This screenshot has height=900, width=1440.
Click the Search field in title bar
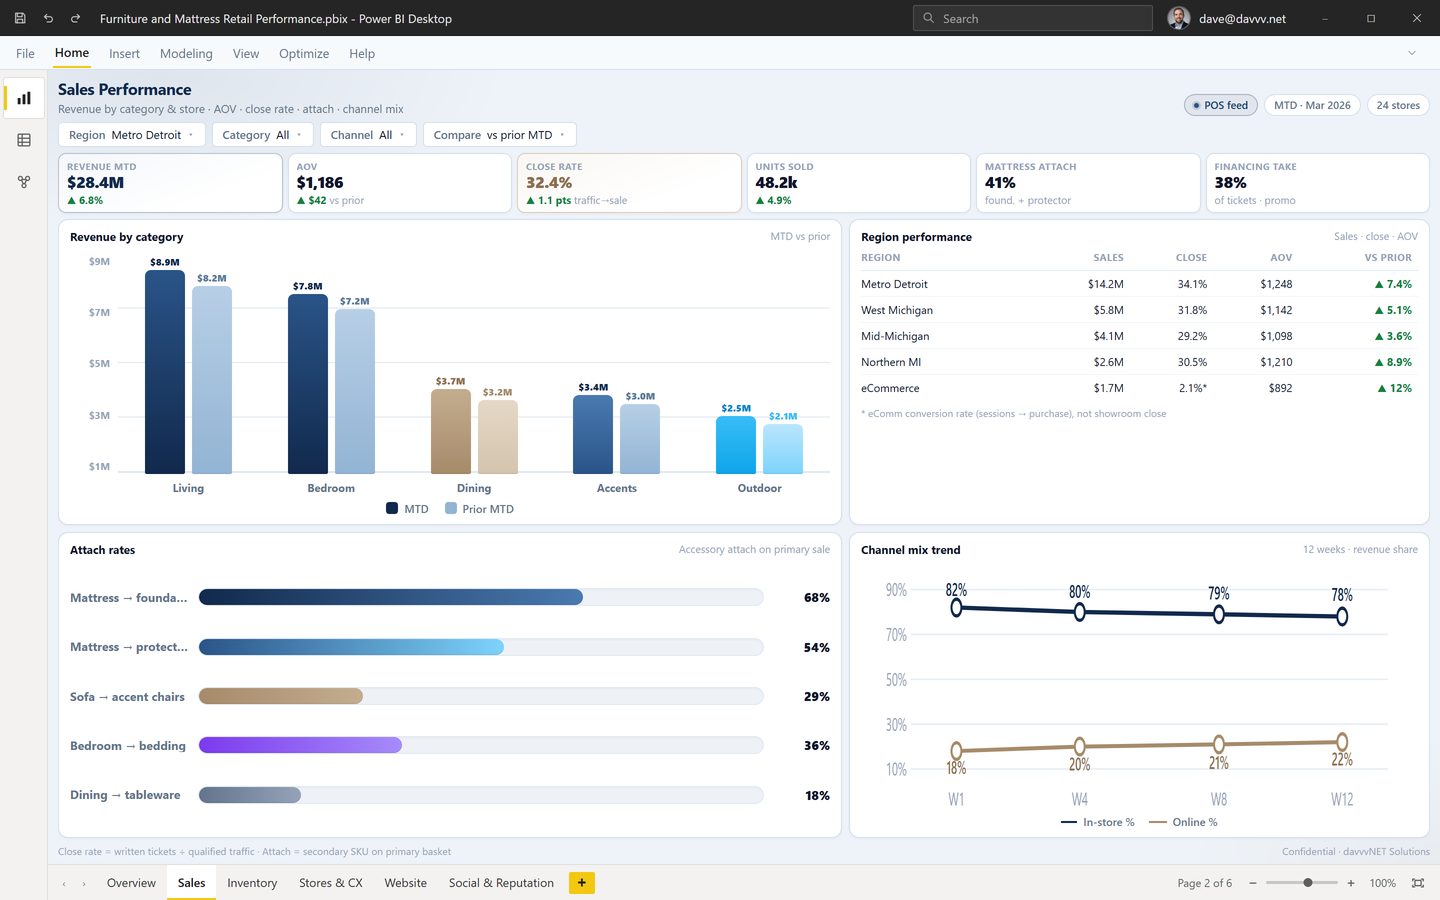(x=1033, y=18)
